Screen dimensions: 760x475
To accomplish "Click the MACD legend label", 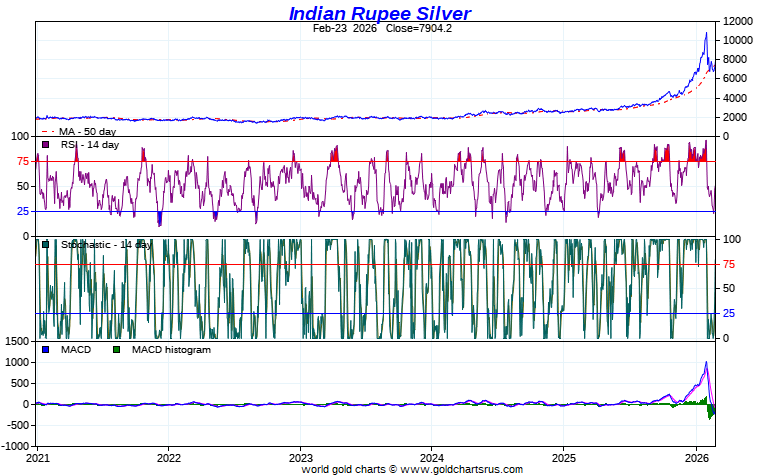I will tap(76, 350).
